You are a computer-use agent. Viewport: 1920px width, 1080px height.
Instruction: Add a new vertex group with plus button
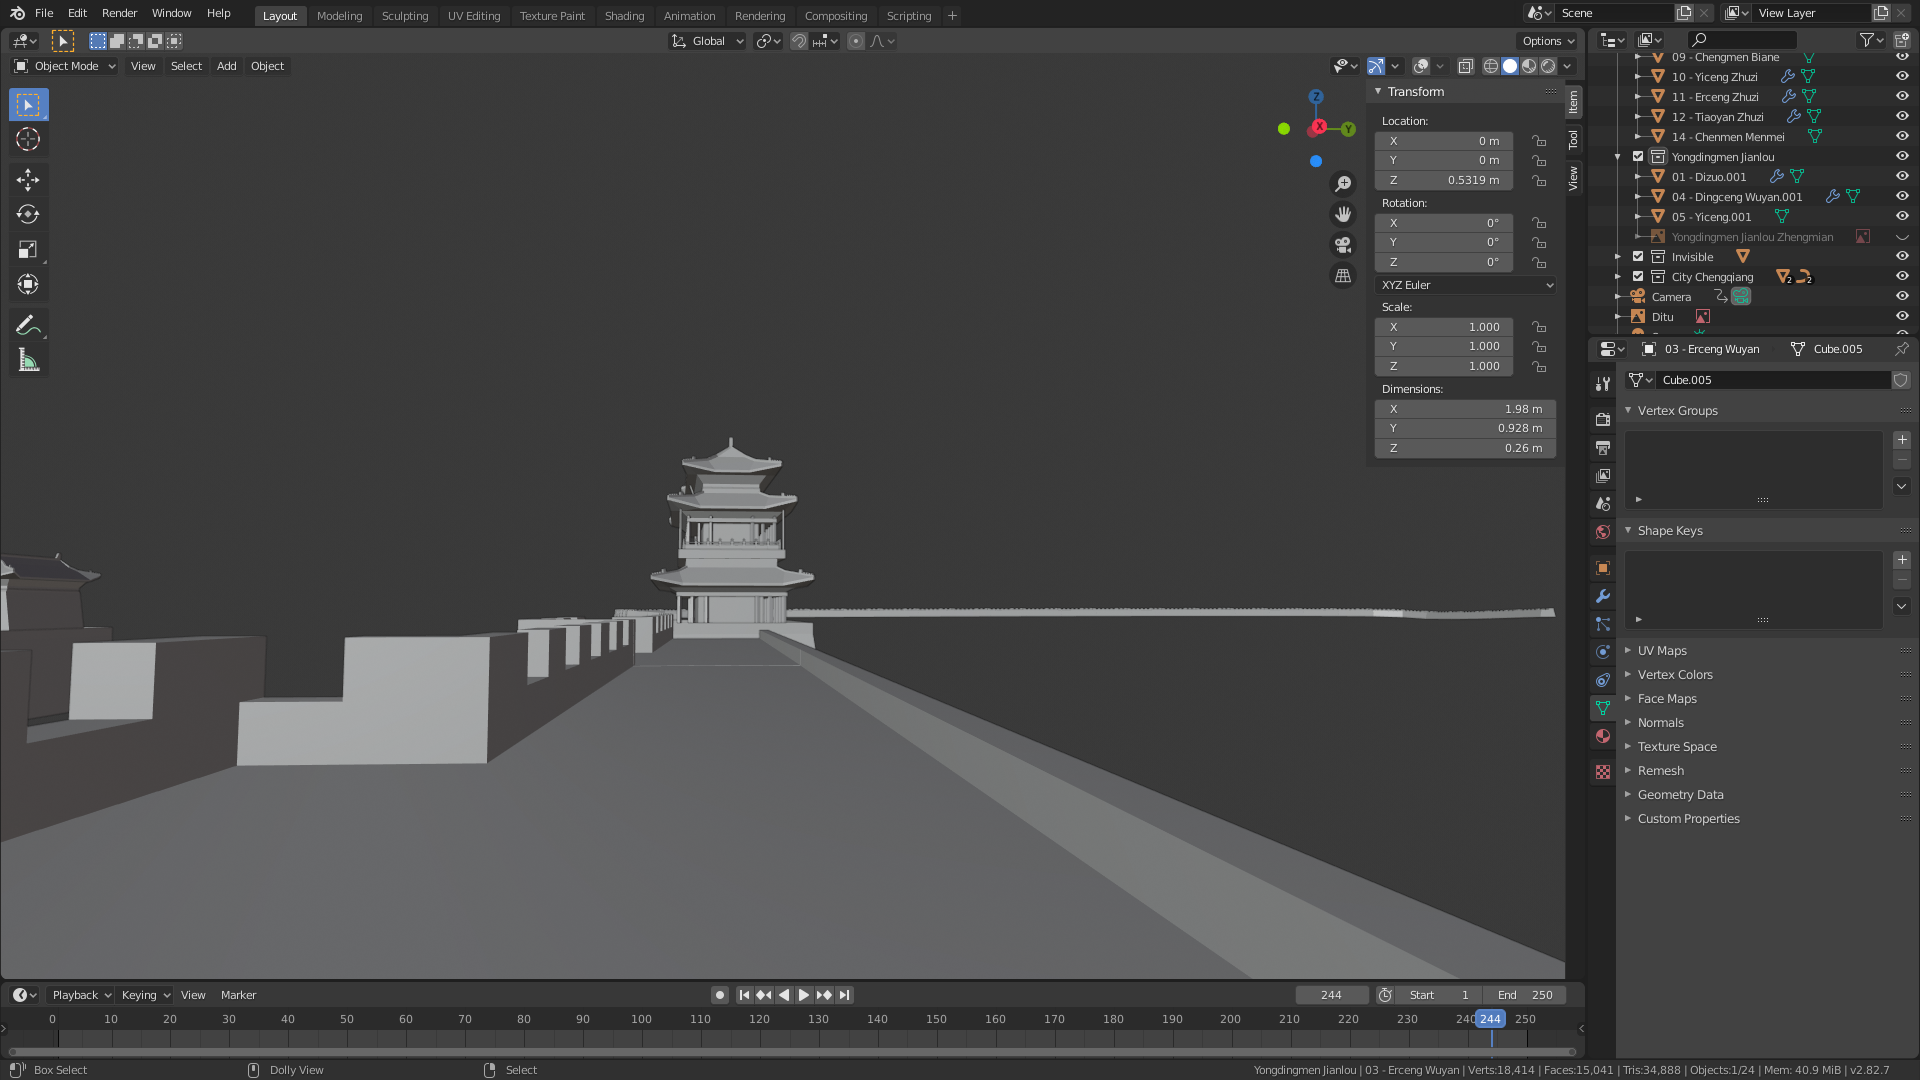(1902, 440)
